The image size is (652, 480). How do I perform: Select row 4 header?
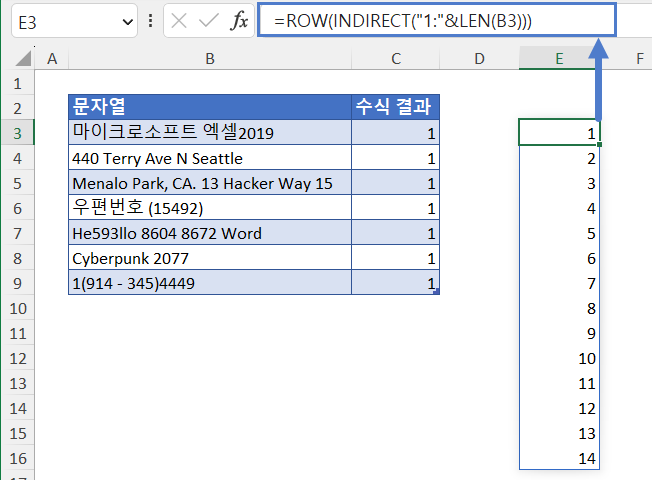coord(17,158)
